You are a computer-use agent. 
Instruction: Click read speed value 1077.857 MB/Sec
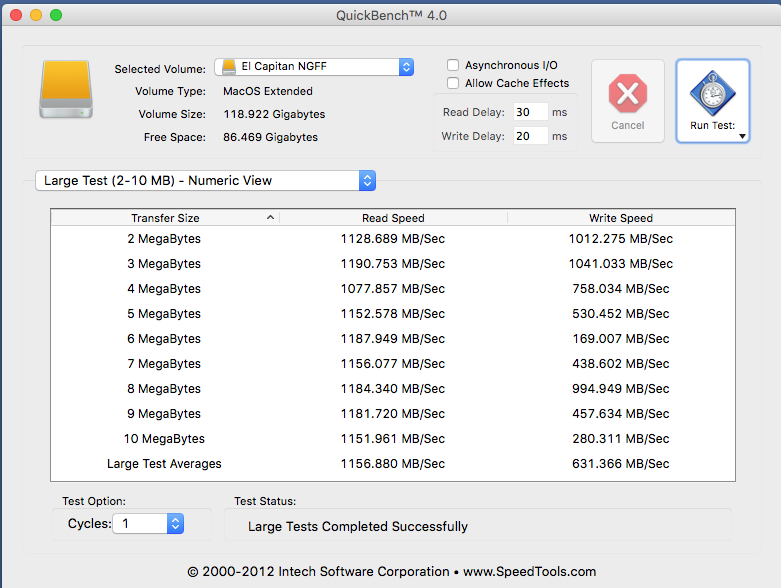coord(392,289)
